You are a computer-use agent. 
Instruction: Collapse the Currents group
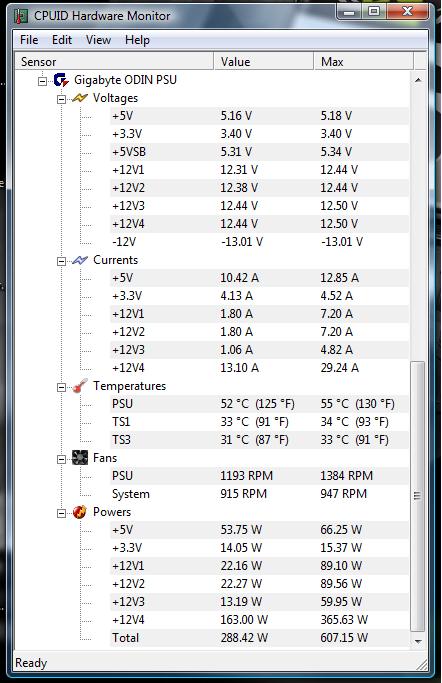[61, 261]
